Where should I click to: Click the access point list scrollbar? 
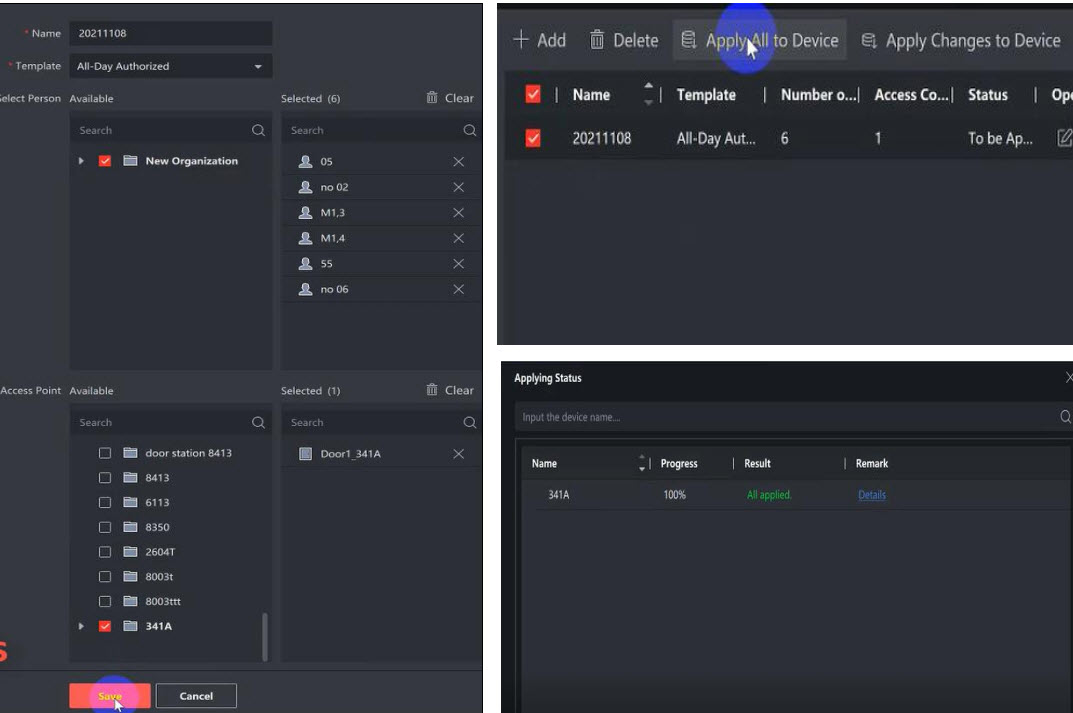(265, 636)
